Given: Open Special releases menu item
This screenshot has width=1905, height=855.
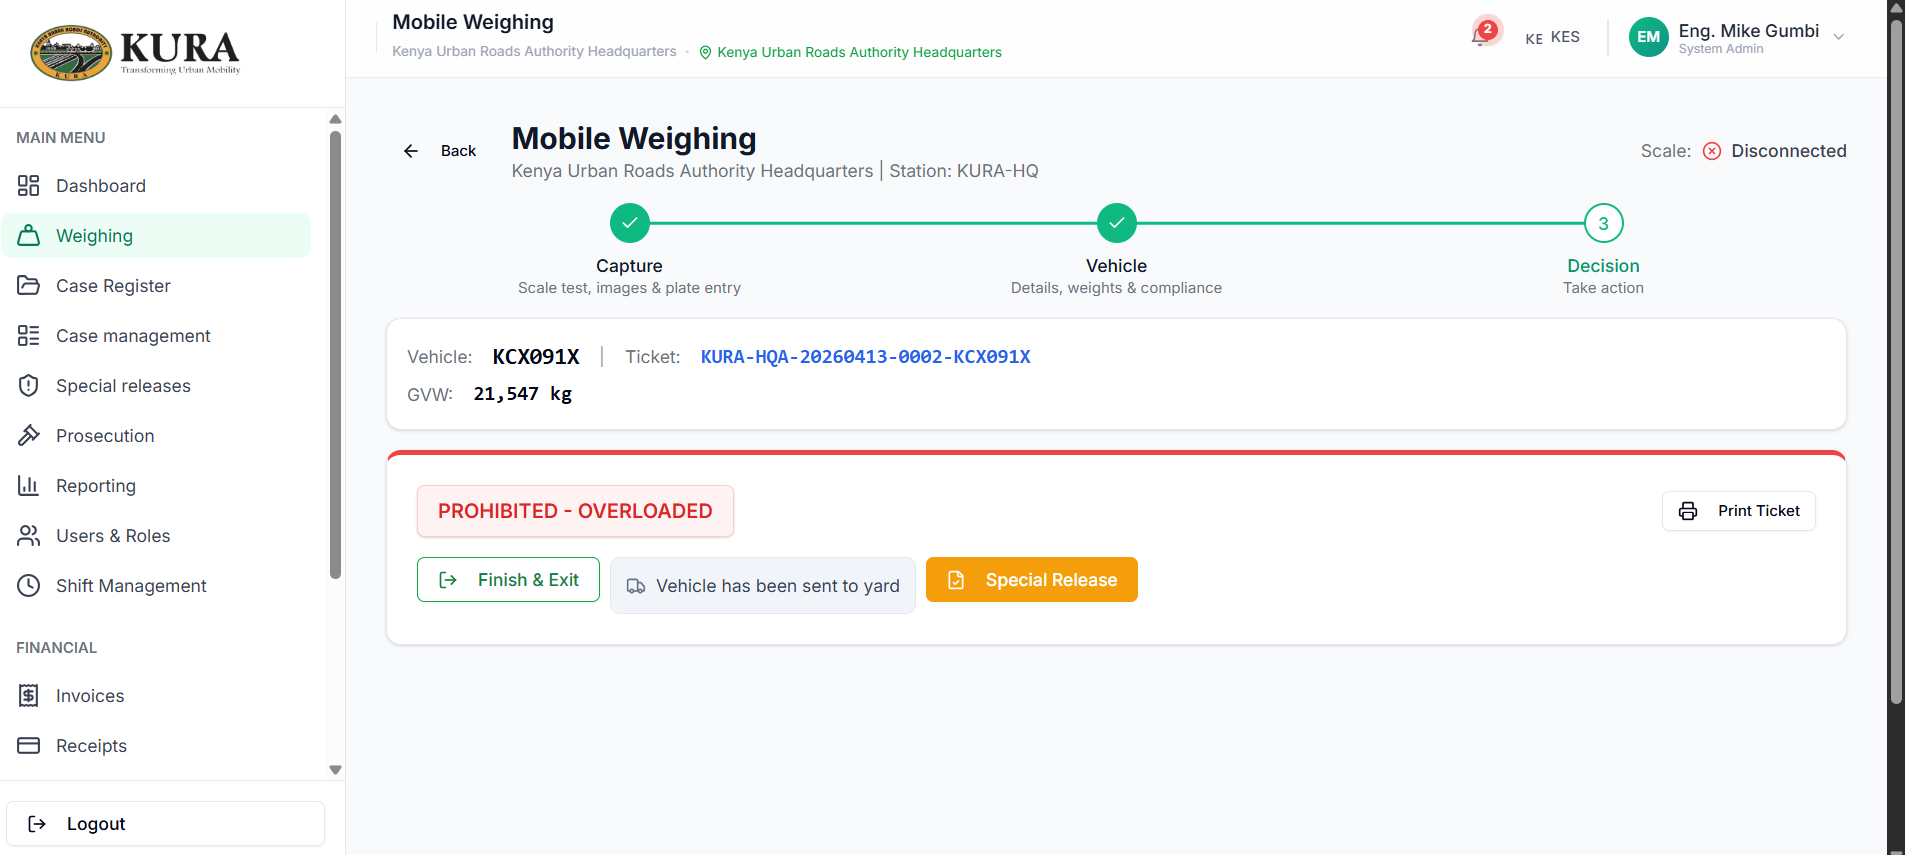Looking at the screenshot, I should (x=156, y=386).
